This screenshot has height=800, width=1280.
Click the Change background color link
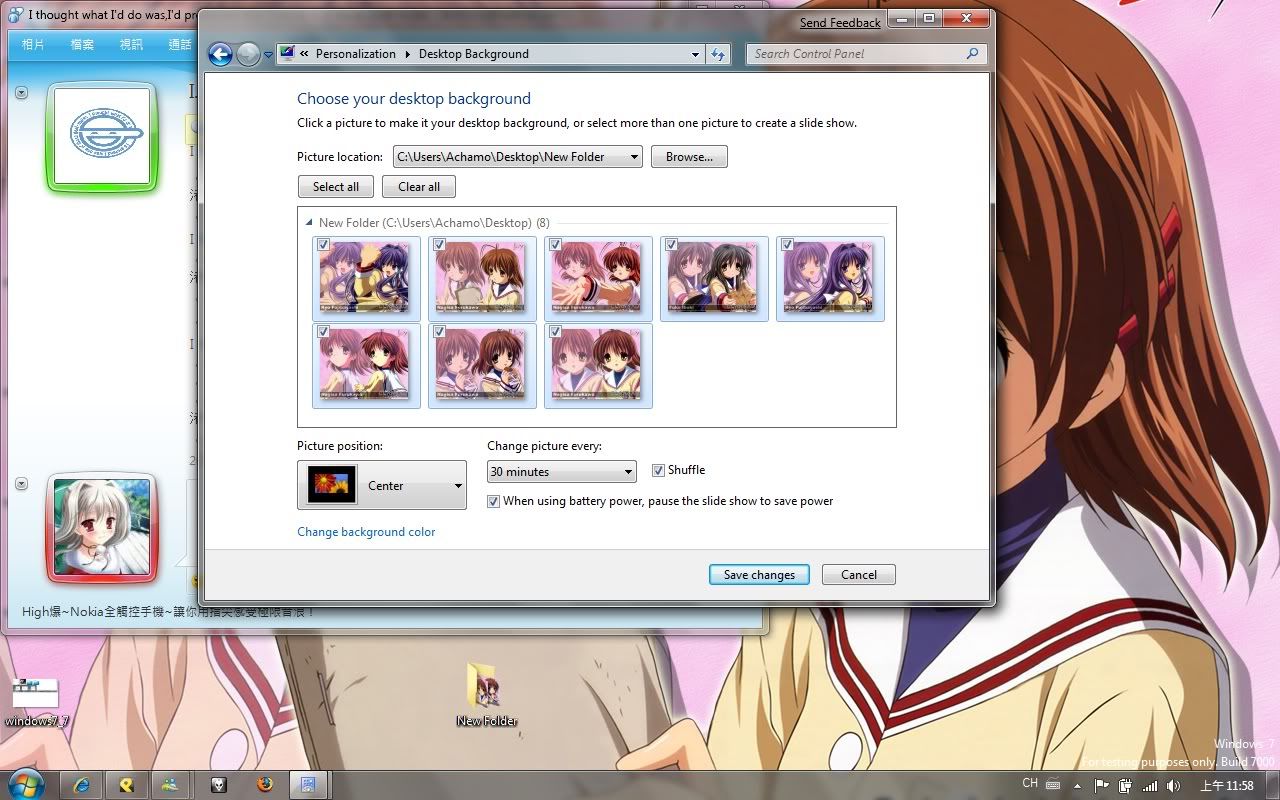pos(366,532)
